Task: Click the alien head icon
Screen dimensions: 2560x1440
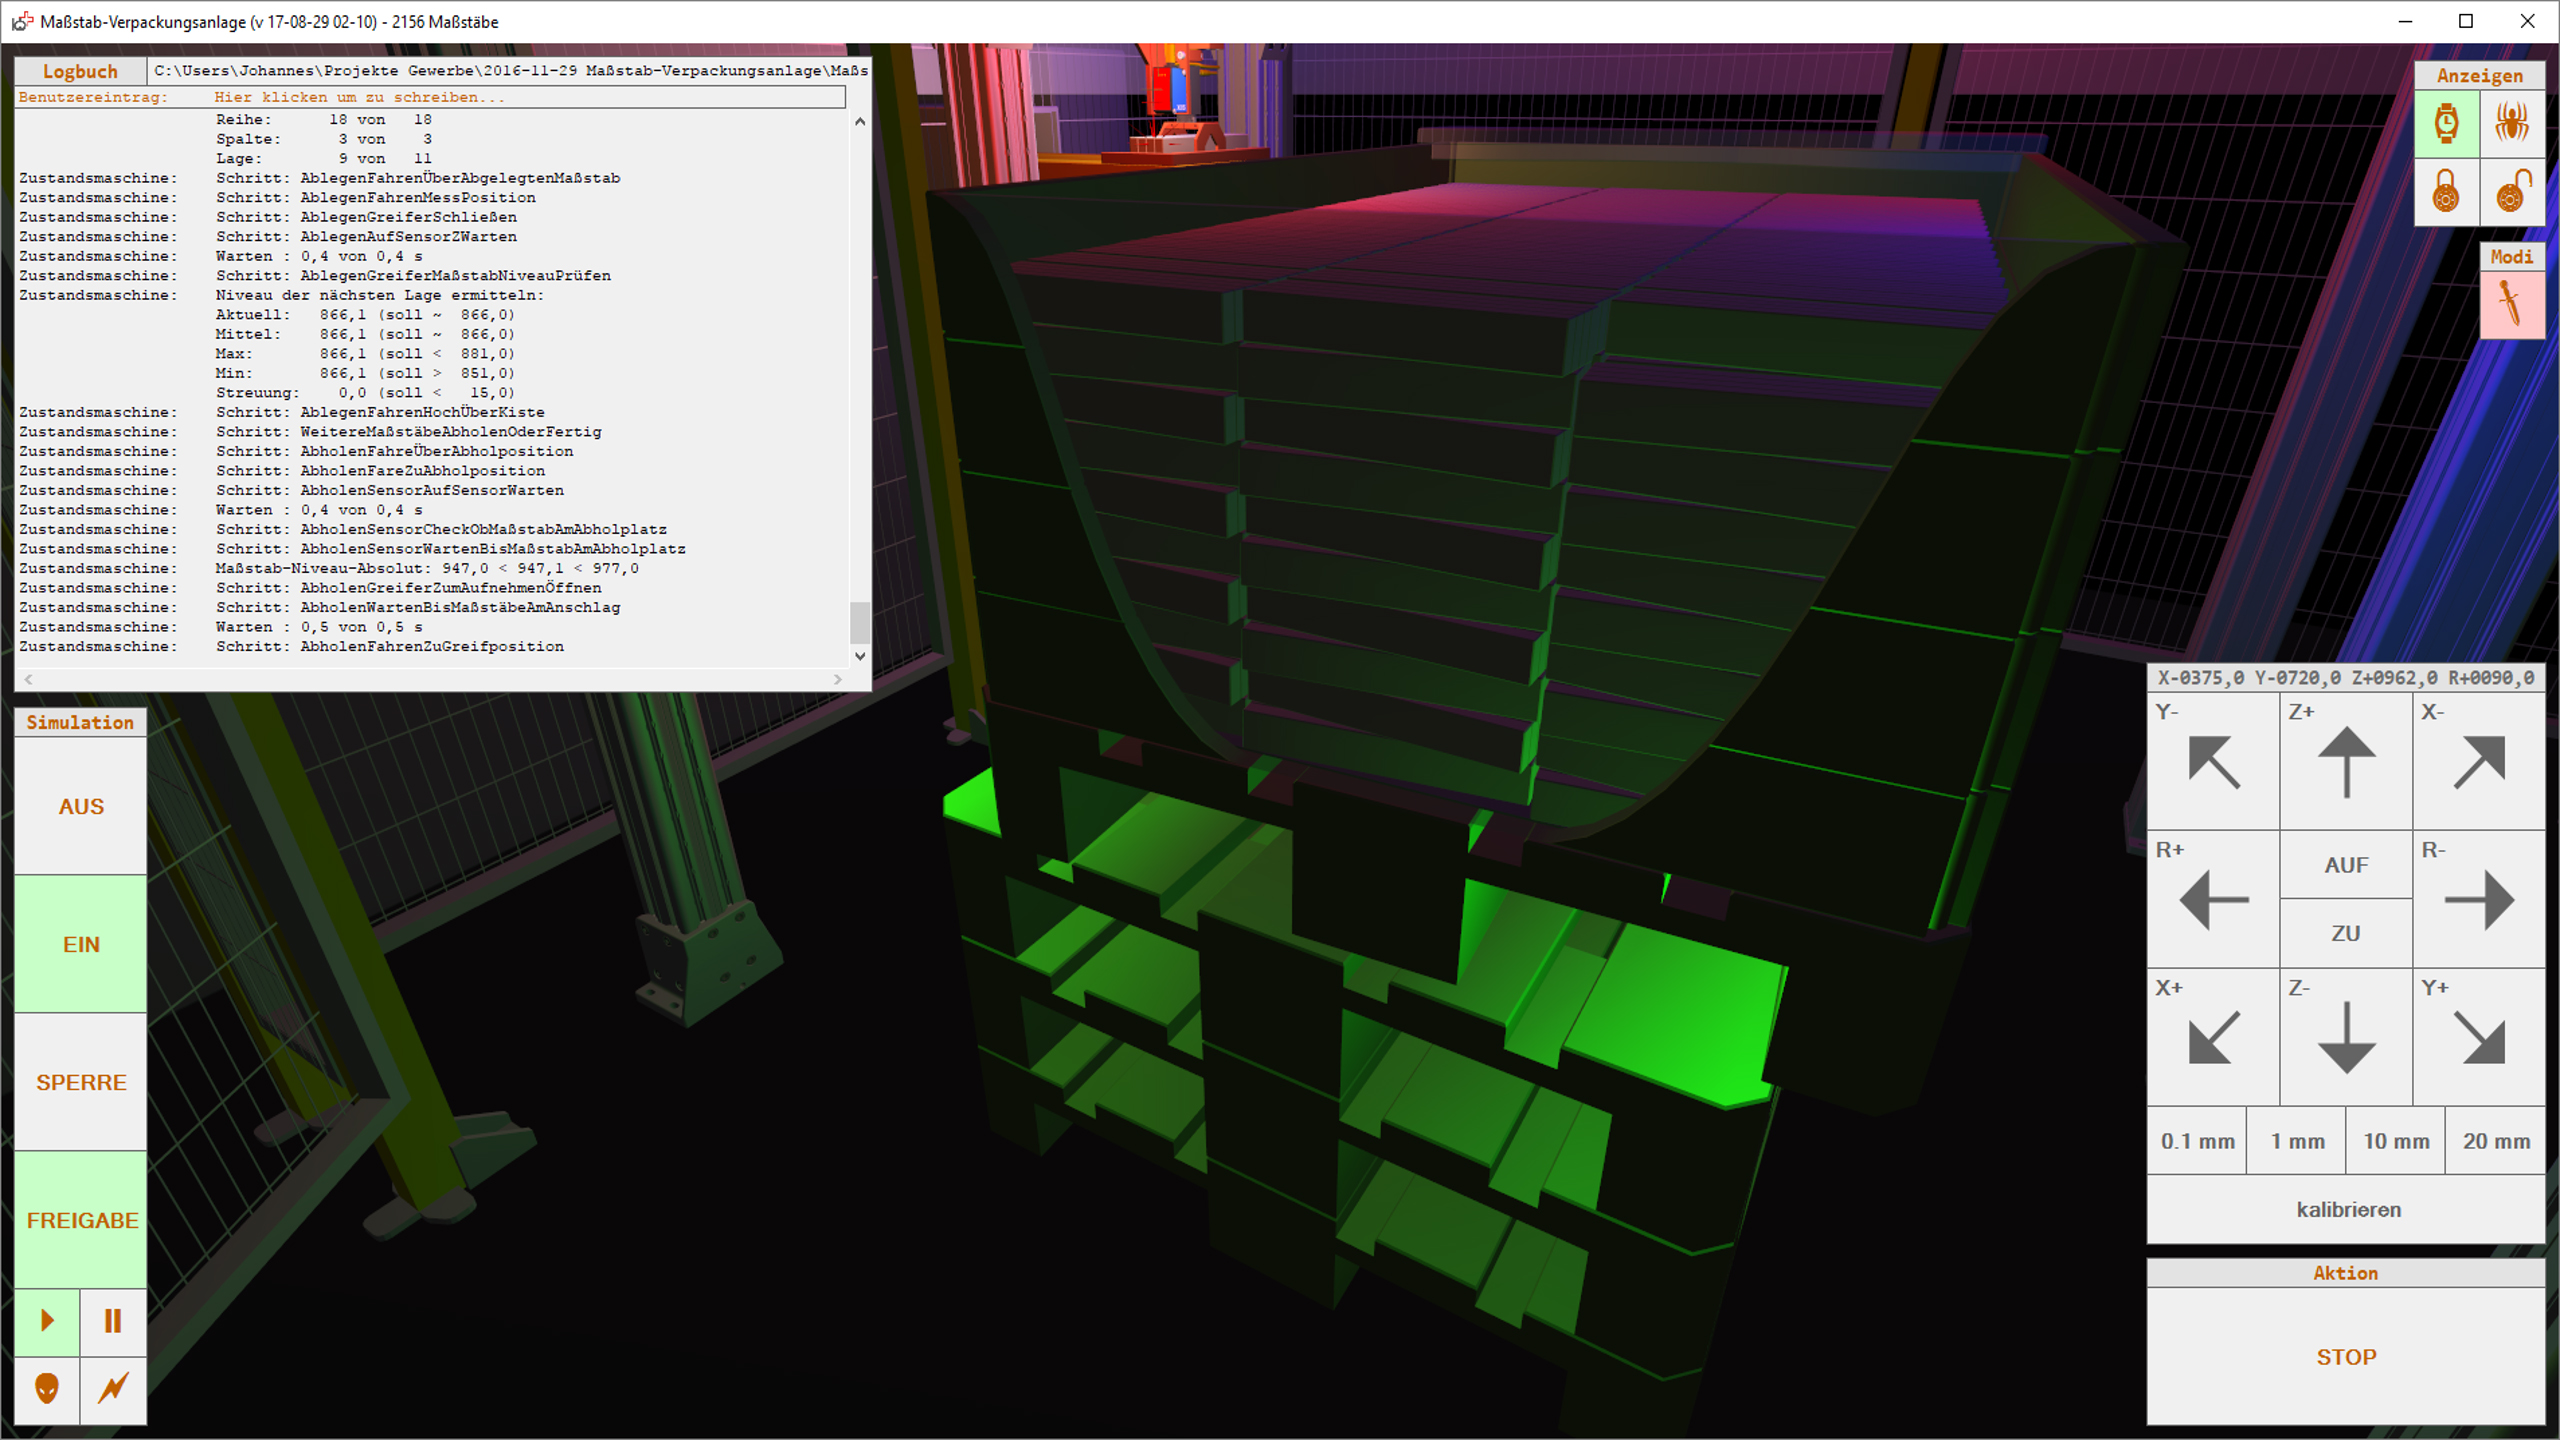Action: pos(47,1388)
